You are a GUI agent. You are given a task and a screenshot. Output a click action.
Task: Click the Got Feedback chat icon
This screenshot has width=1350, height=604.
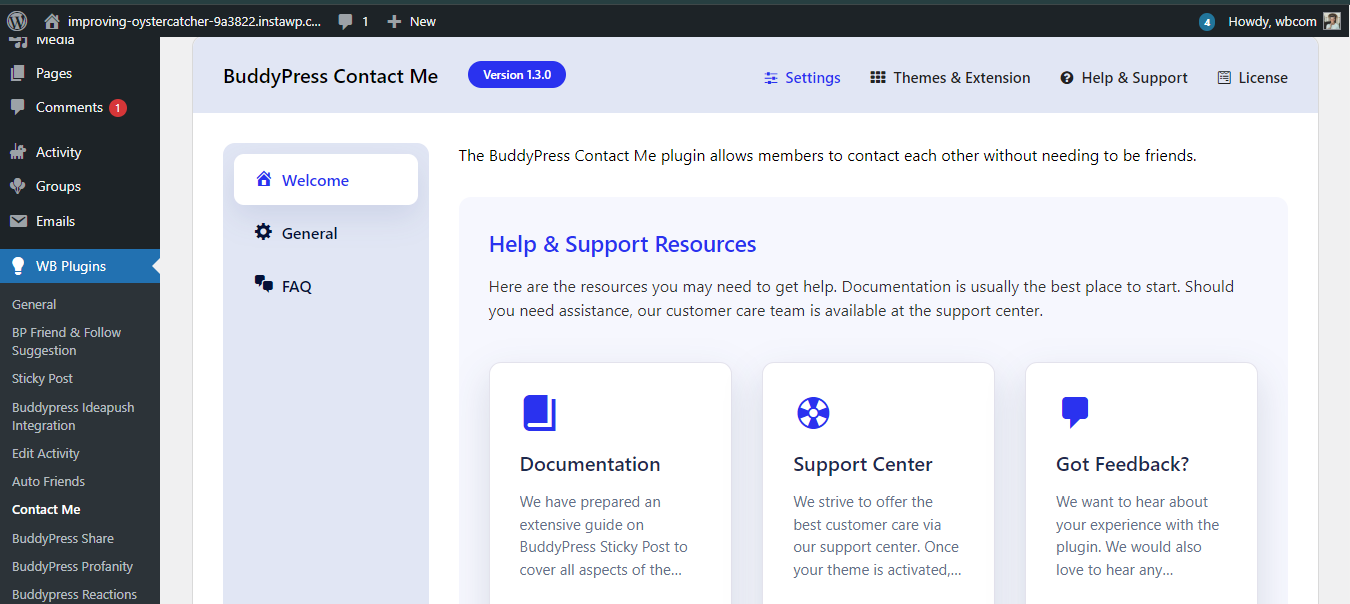click(x=1074, y=412)
